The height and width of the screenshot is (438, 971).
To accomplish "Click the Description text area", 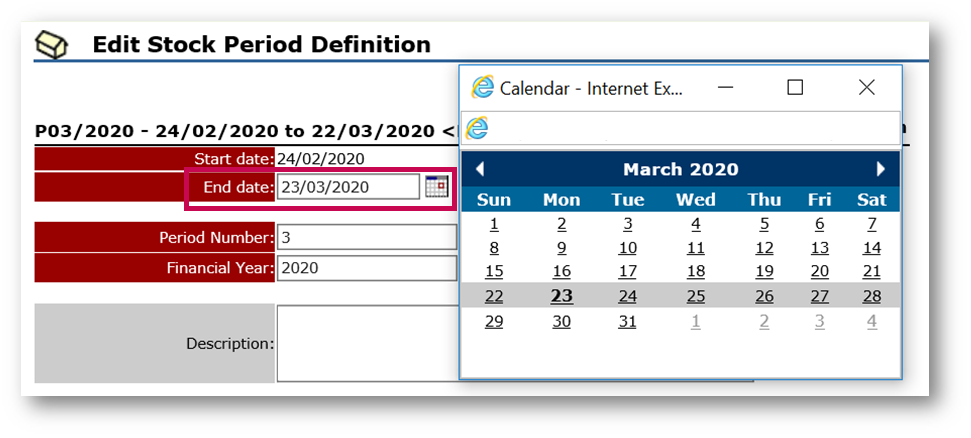I will (367, 343).
